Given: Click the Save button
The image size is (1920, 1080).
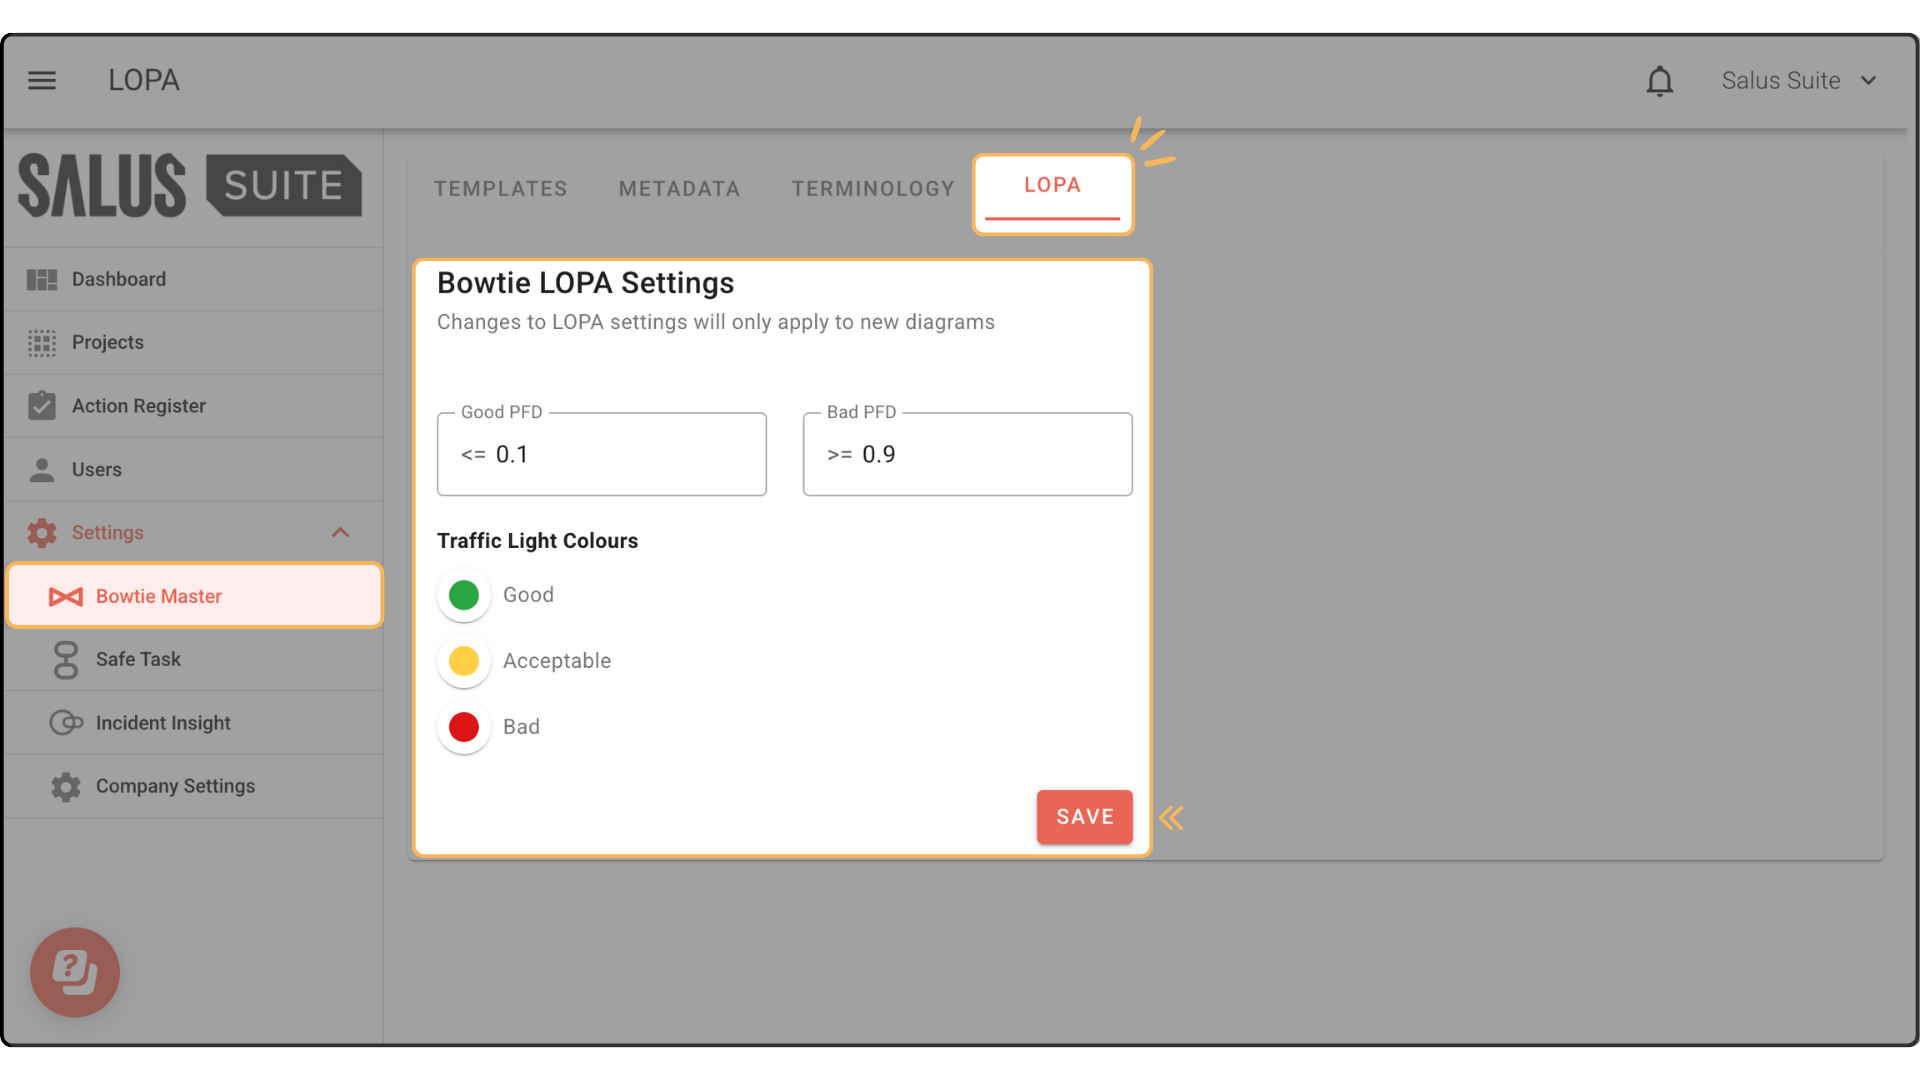Looking at the screenshot, I should pyautogui.click(x=1084, y=817).
